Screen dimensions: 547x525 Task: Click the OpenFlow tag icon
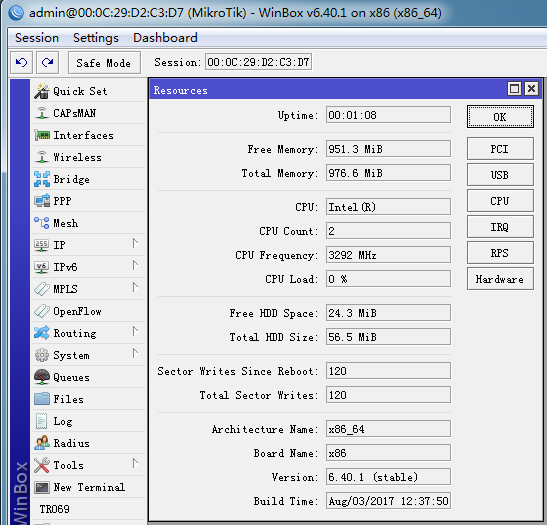pyautogui.click(x=42, y=311)
